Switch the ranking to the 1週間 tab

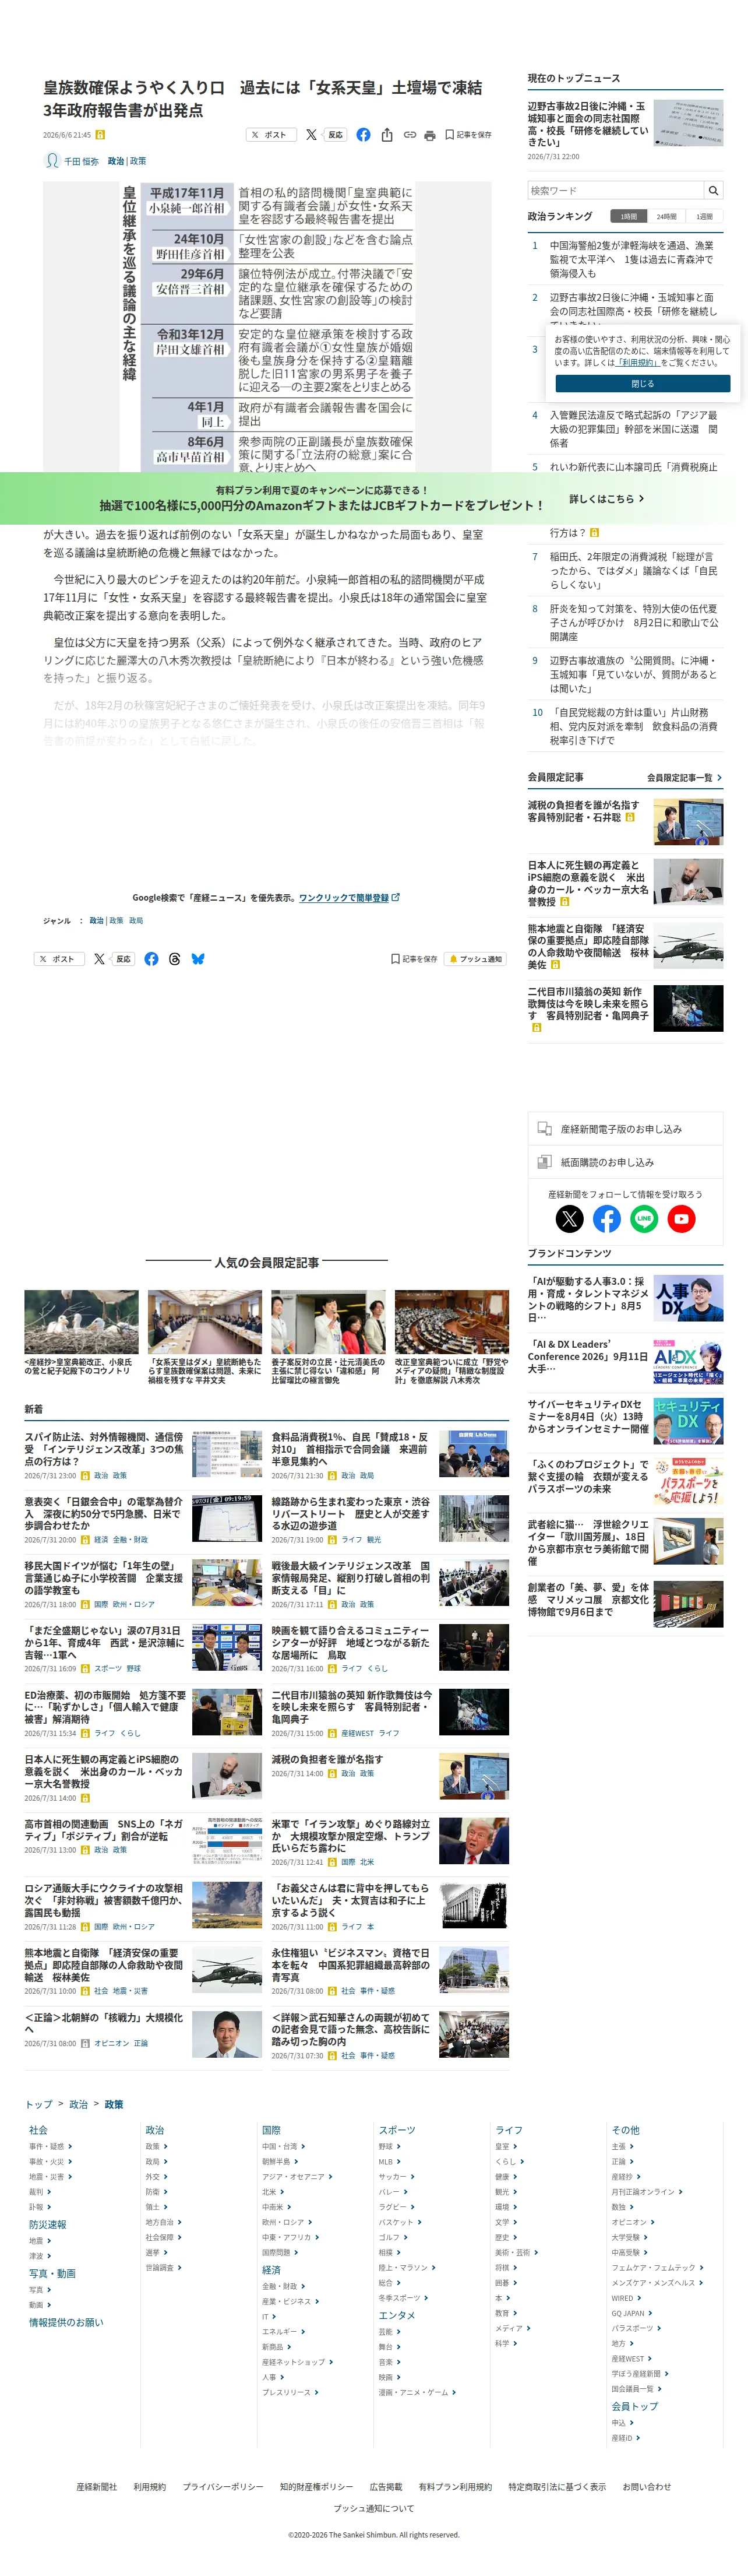(x=704, y=216)
